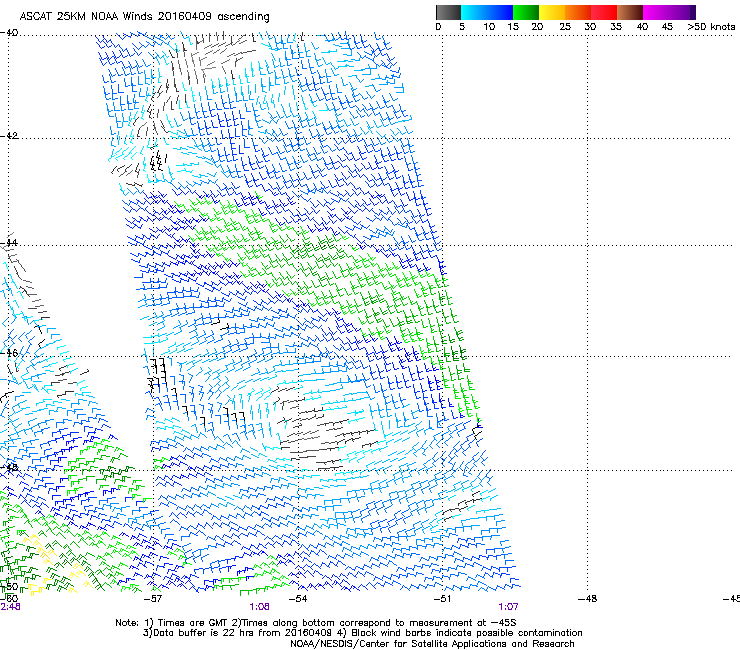Click the green 15-20 knots legend segment
The width and height of the screenshot is (740, 650).
(526, 12)
